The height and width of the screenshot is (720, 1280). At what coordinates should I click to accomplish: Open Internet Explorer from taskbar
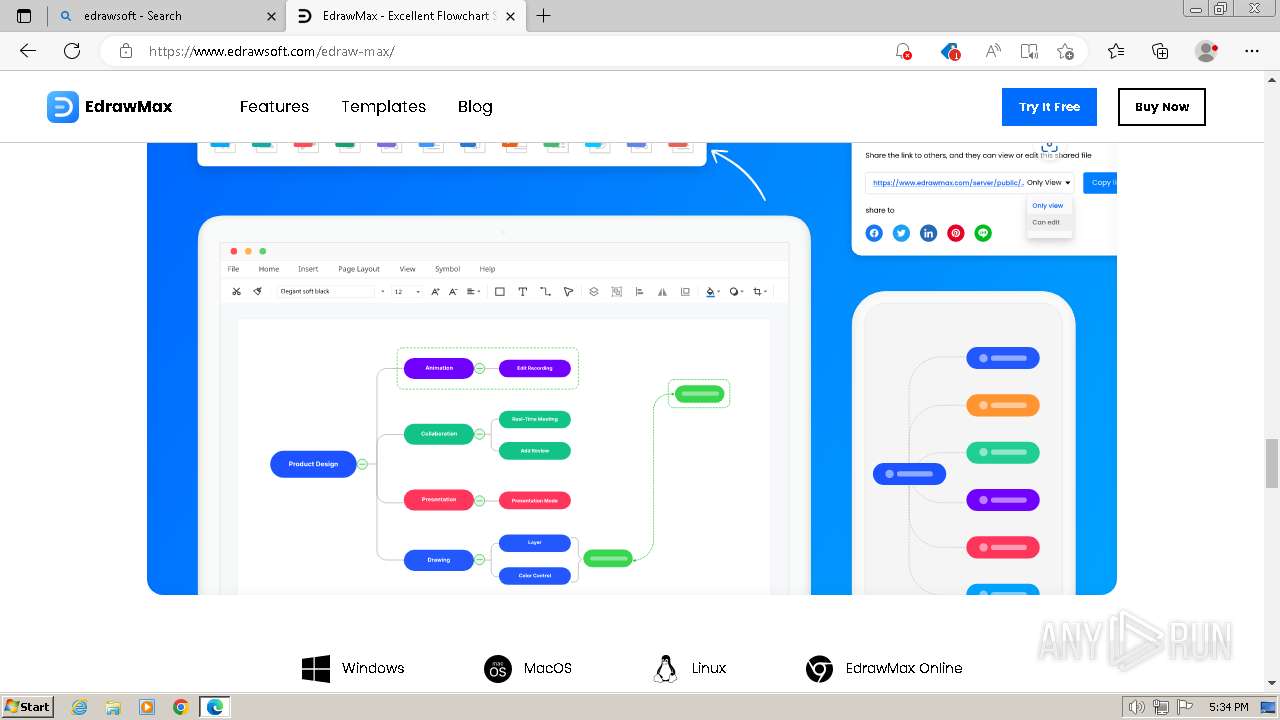tap(79, 707)
